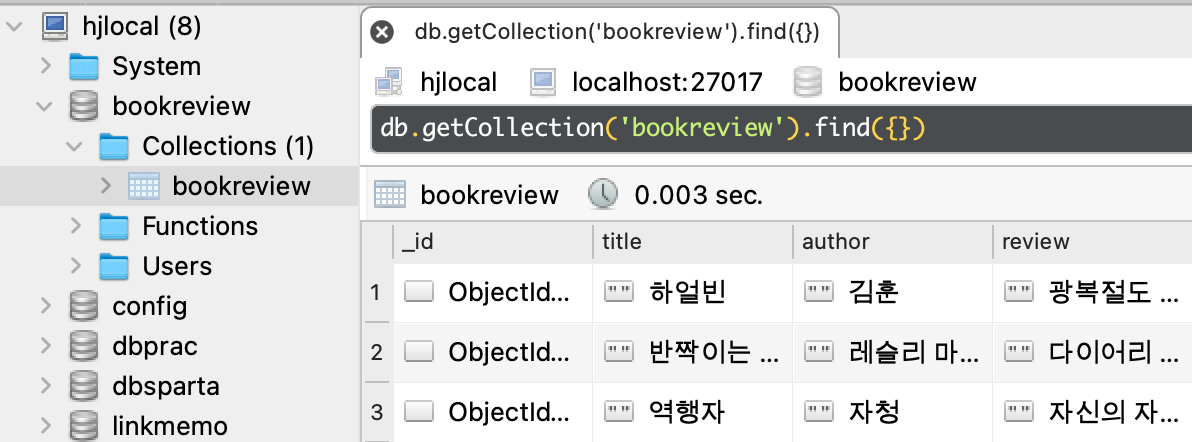
Task: Click the string type icon beside 자신의 자
Action: click(x=1019, y=412)
